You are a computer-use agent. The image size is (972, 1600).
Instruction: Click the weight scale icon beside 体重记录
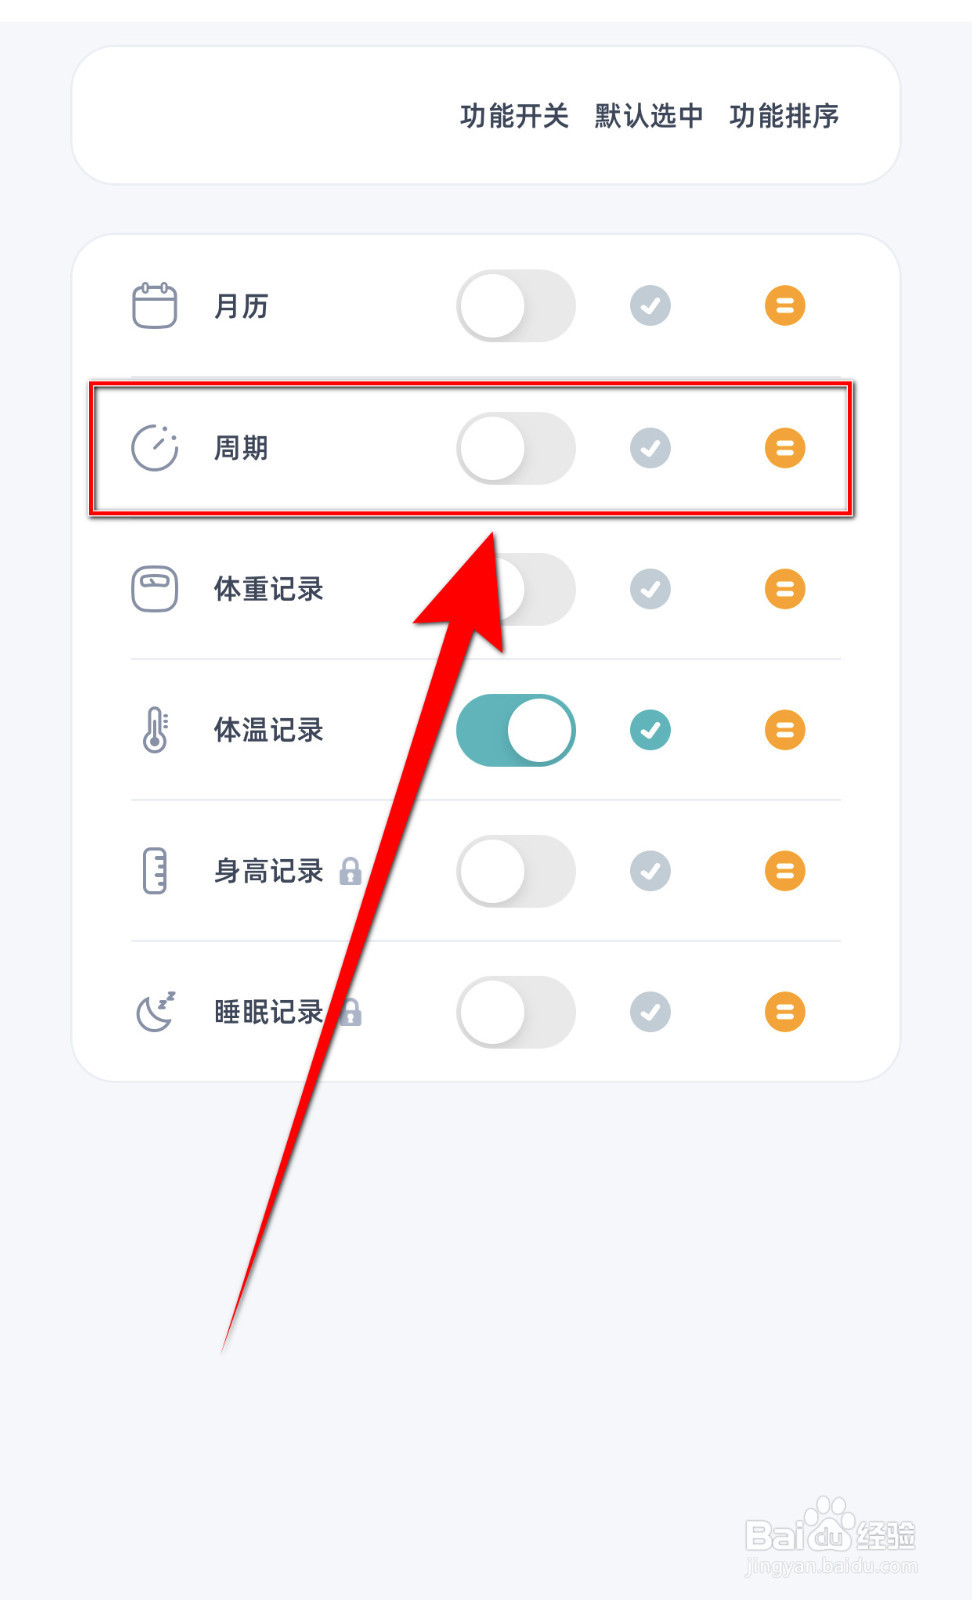(155, 589)
